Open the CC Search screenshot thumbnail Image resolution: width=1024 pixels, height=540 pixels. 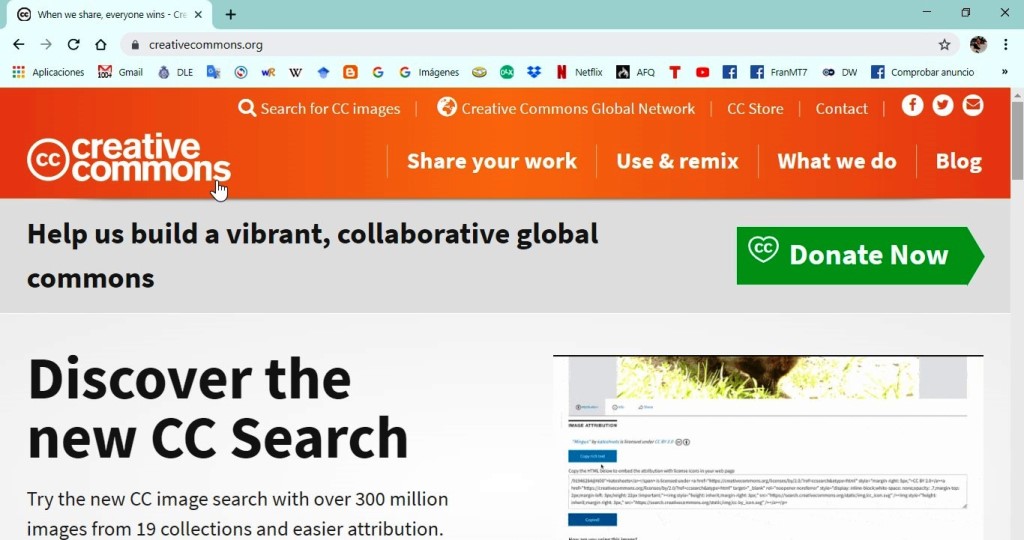(768, 447)
